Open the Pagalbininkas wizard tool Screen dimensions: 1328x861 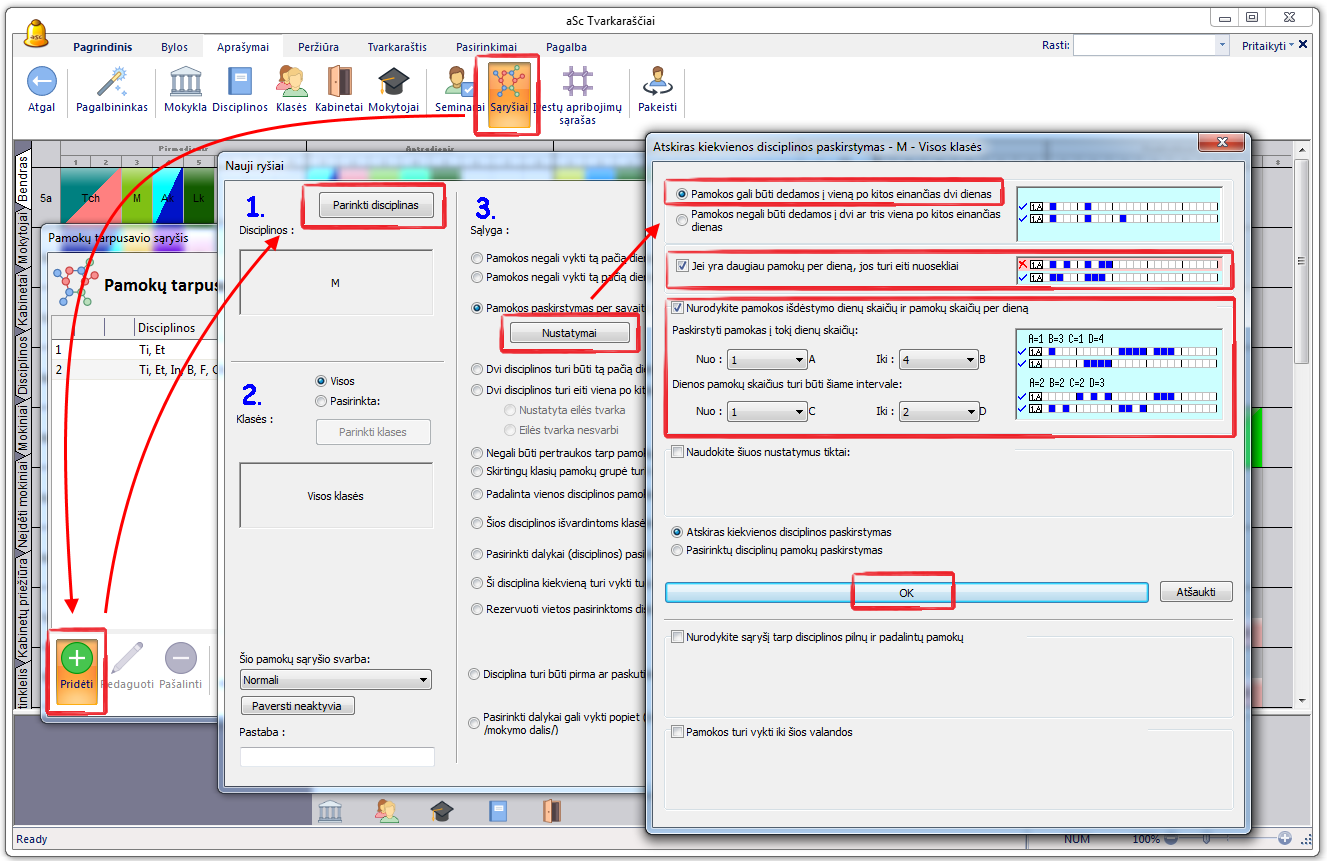112,84
